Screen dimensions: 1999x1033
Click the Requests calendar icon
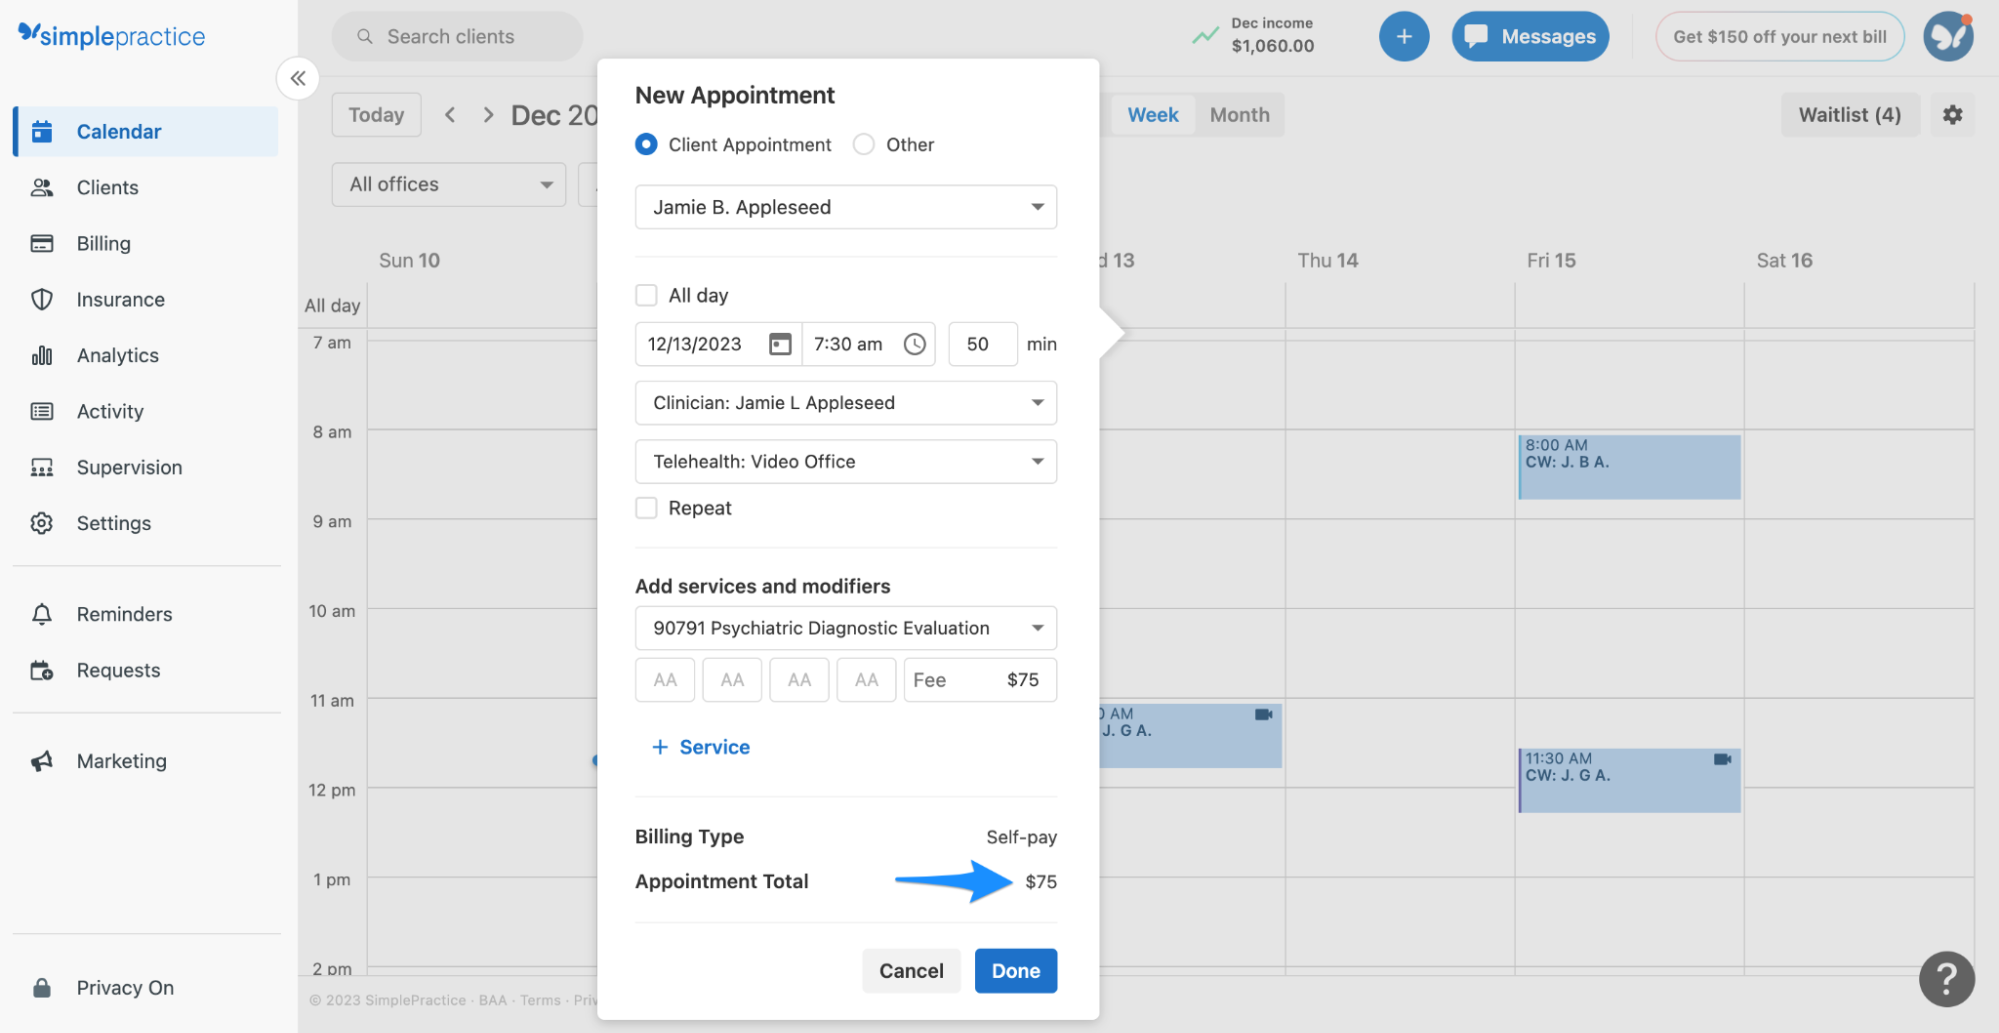point(42,670)
